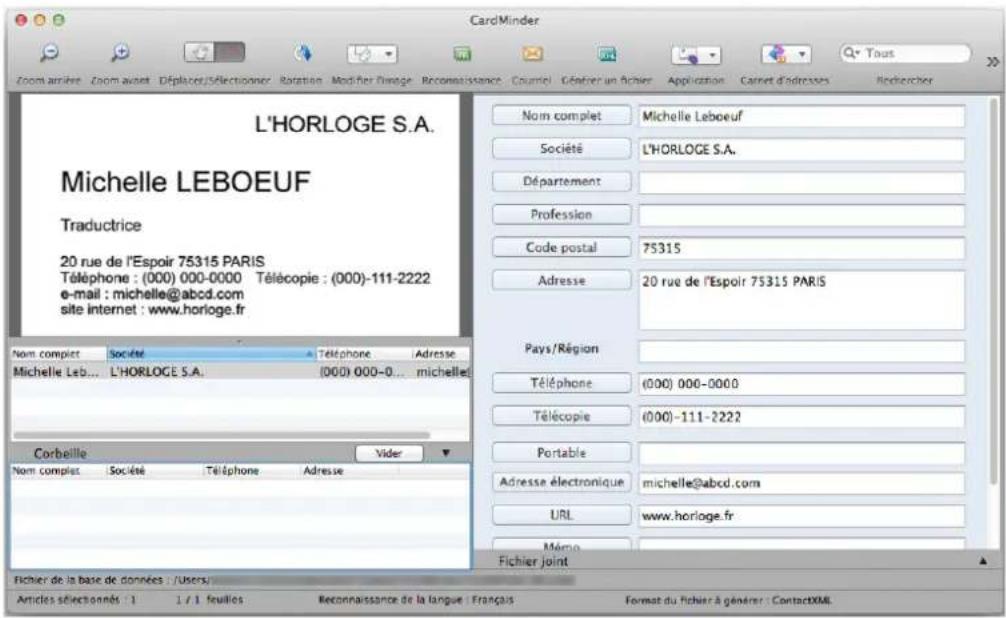Click the Société field button
Image resolution: width=1006 pixels, height=618 pixels.
[x=561, y=149]
